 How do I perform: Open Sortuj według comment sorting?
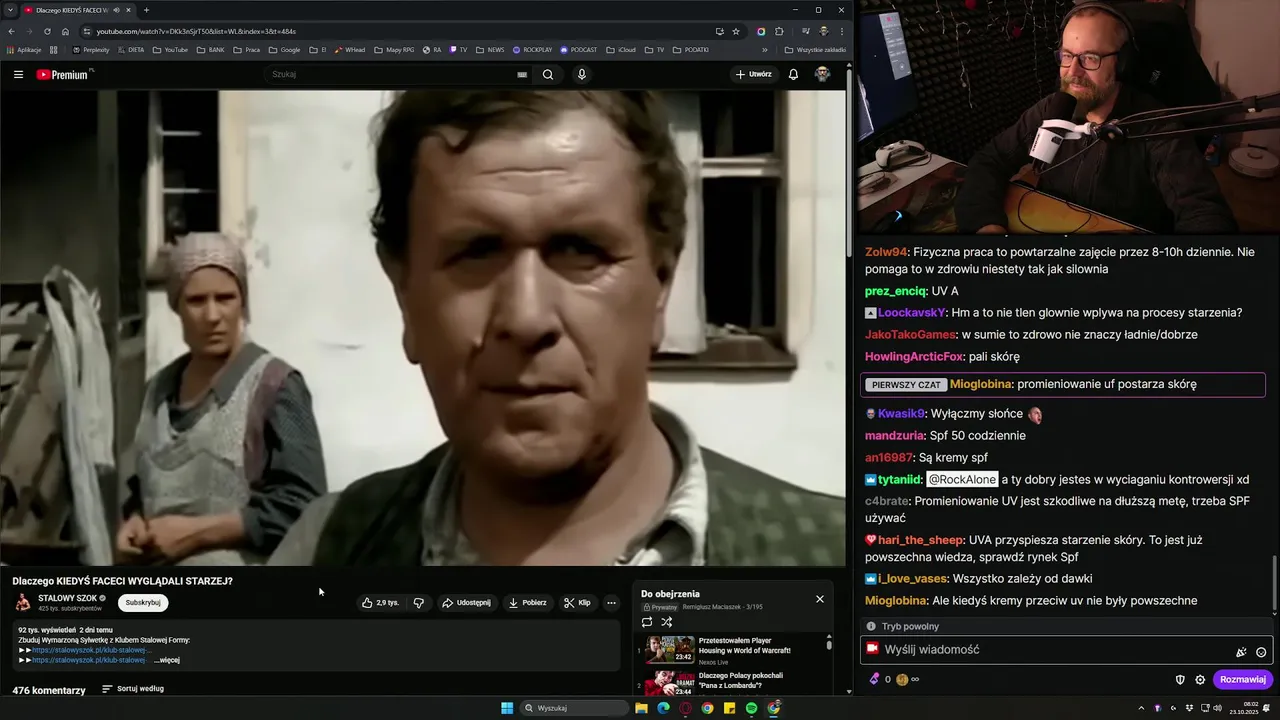pyautogui.click(x=133, y=689)
